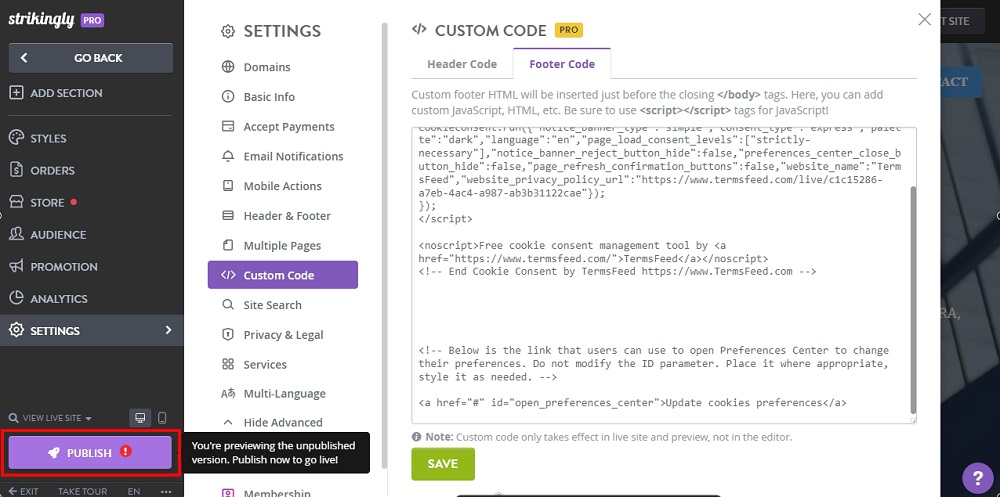The width and height of the screenshot is (1000, 497).
Task: Click the Accept Payments card icon
Action: point(228,126)
